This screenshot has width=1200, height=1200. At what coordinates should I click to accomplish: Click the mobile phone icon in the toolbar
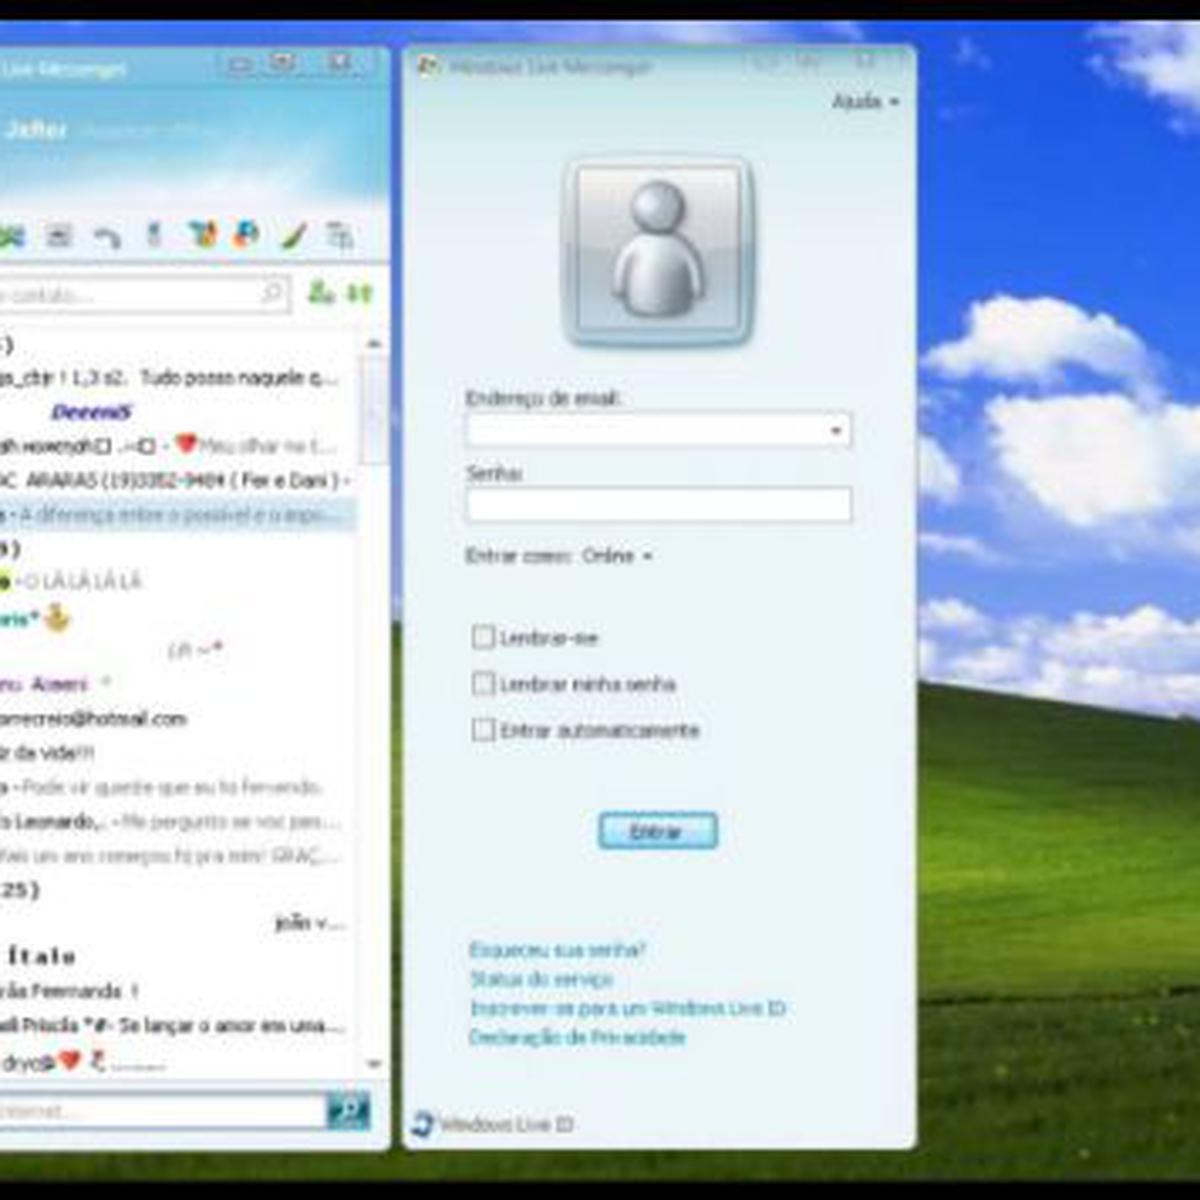point(153,235)
